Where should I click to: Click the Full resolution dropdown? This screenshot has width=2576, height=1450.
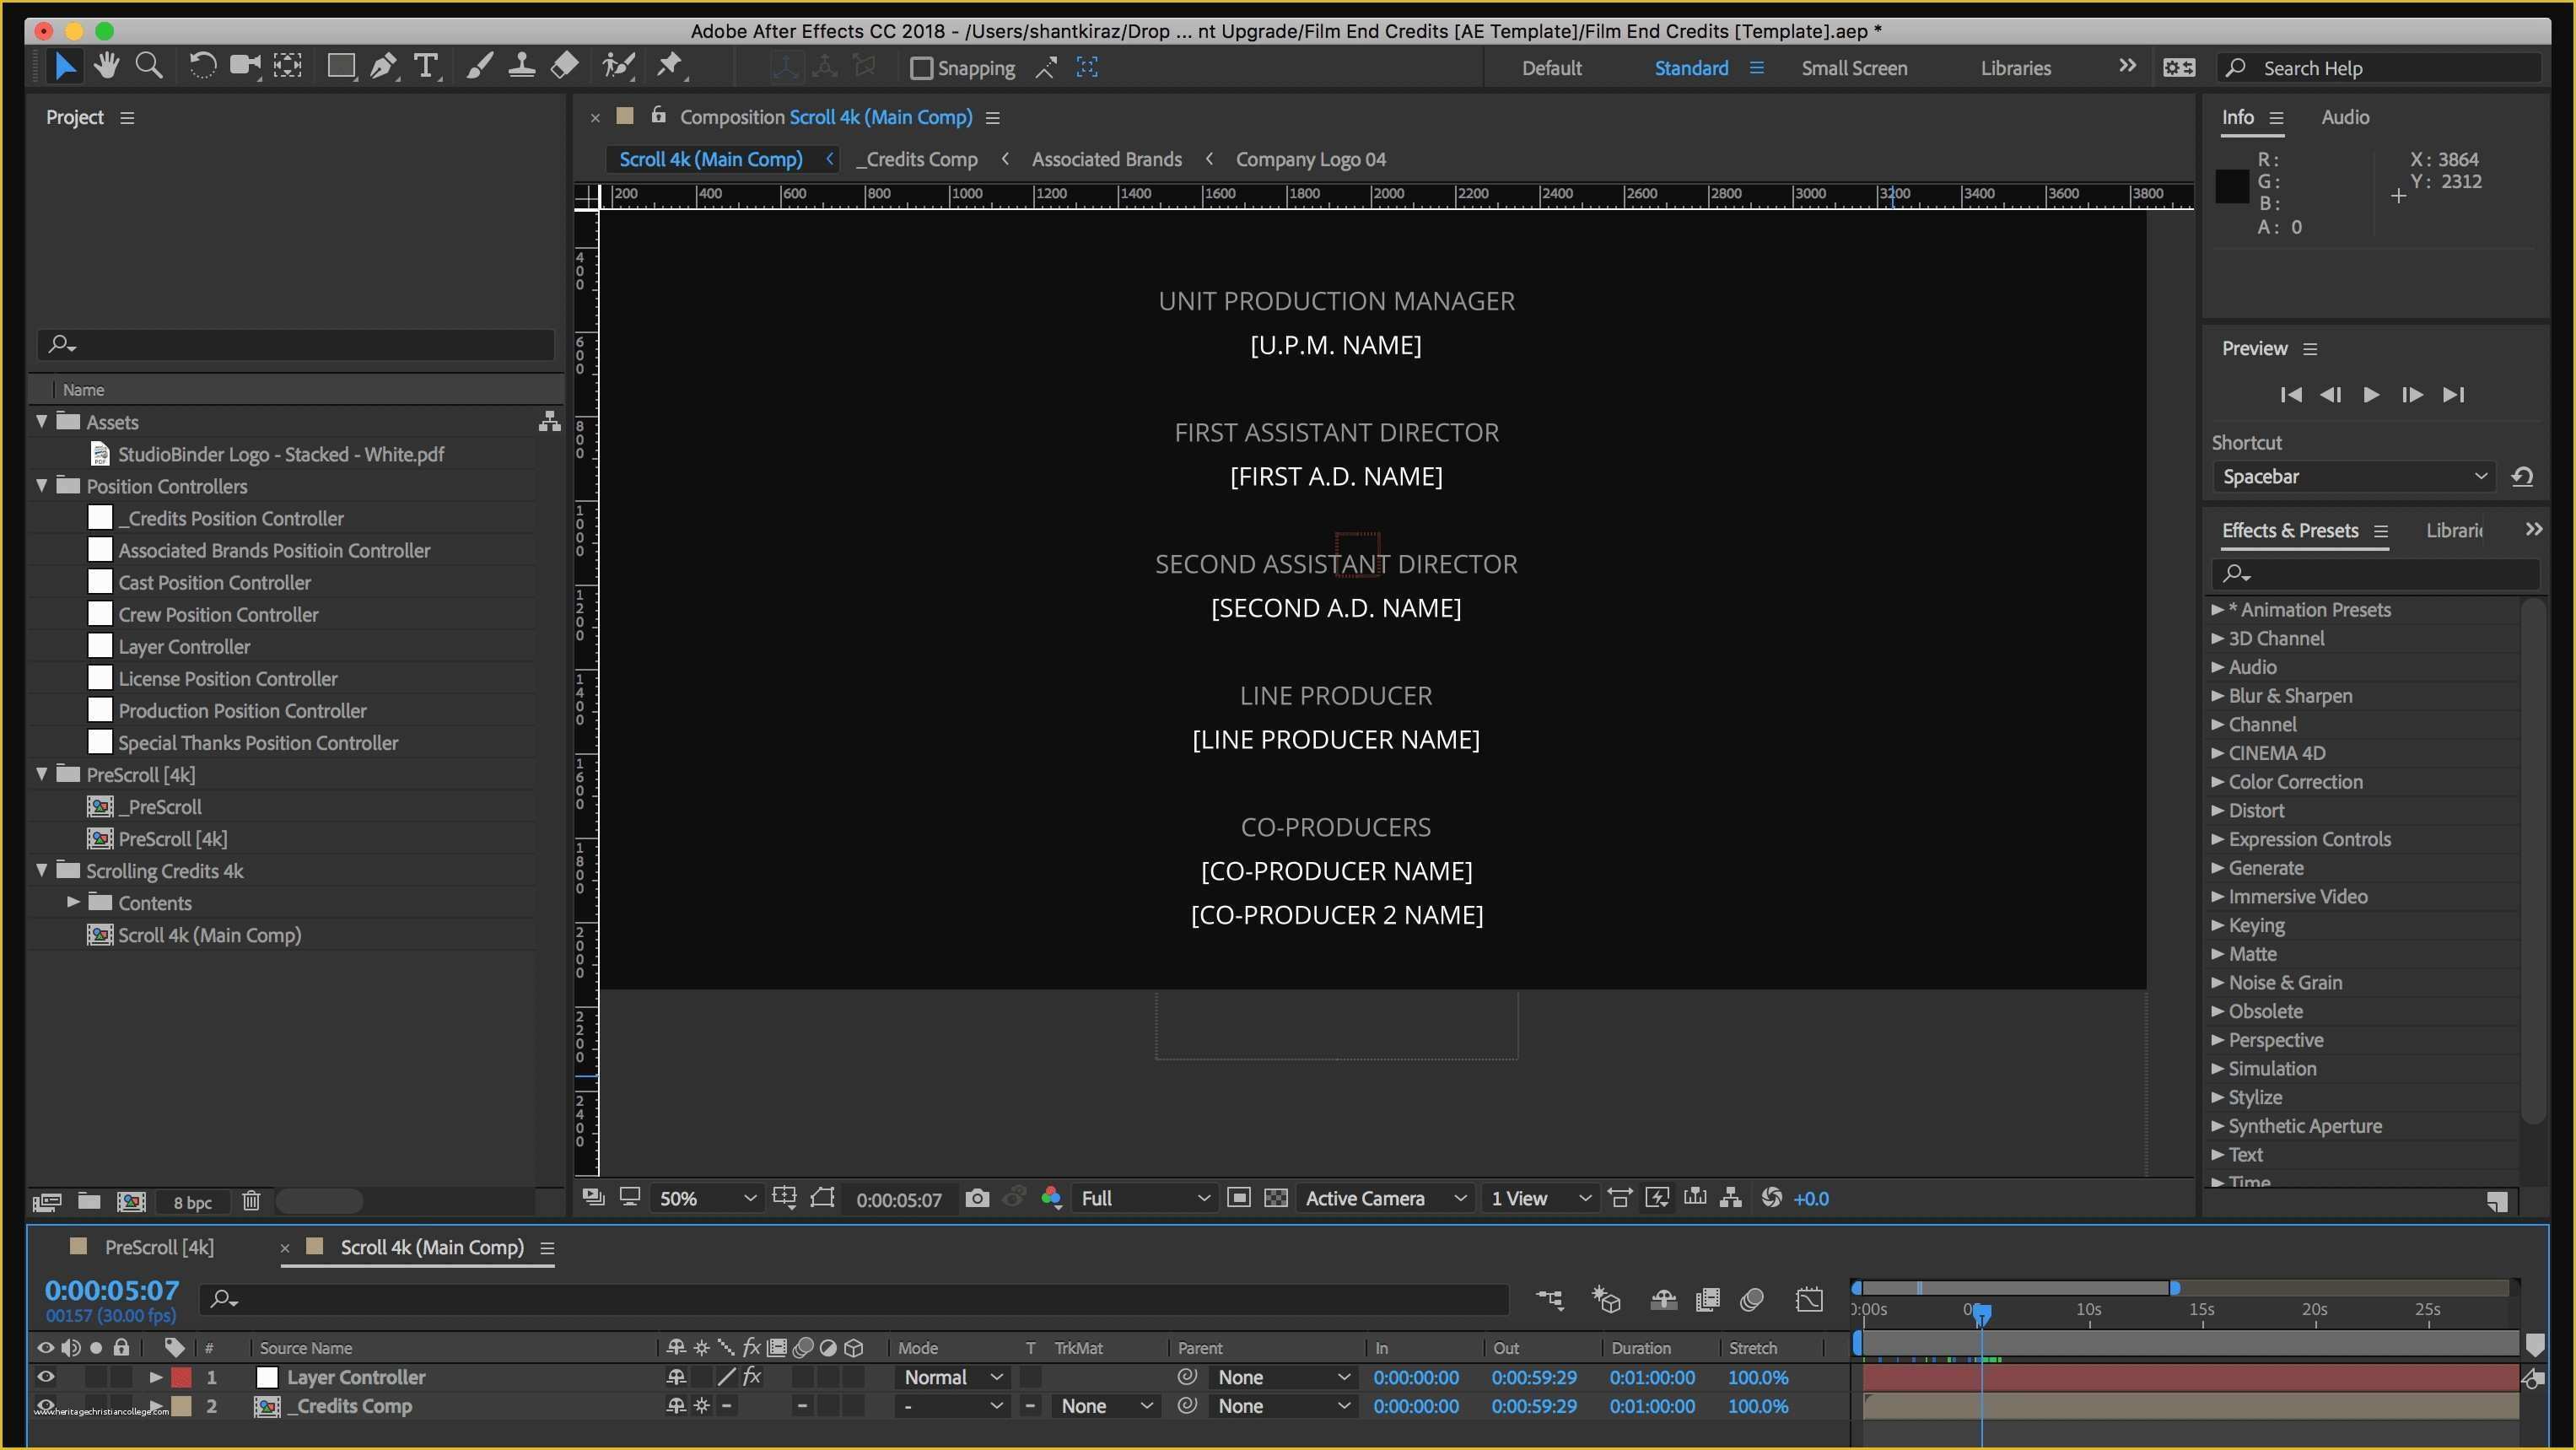tap(1140, 1197)
